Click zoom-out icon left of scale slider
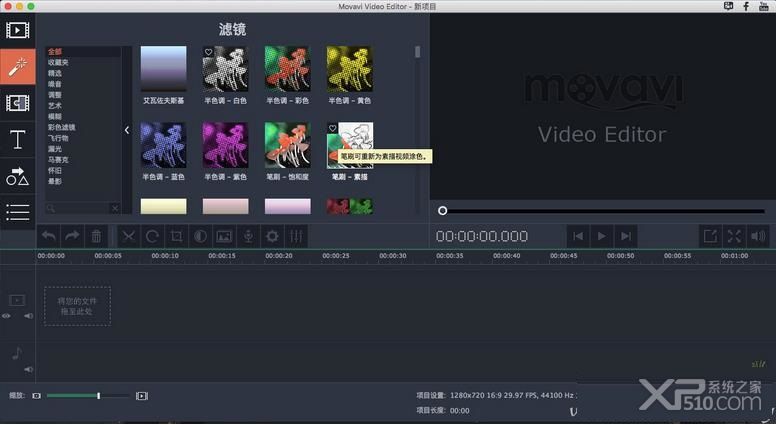The image size is (776, 425). pos(36,396)
